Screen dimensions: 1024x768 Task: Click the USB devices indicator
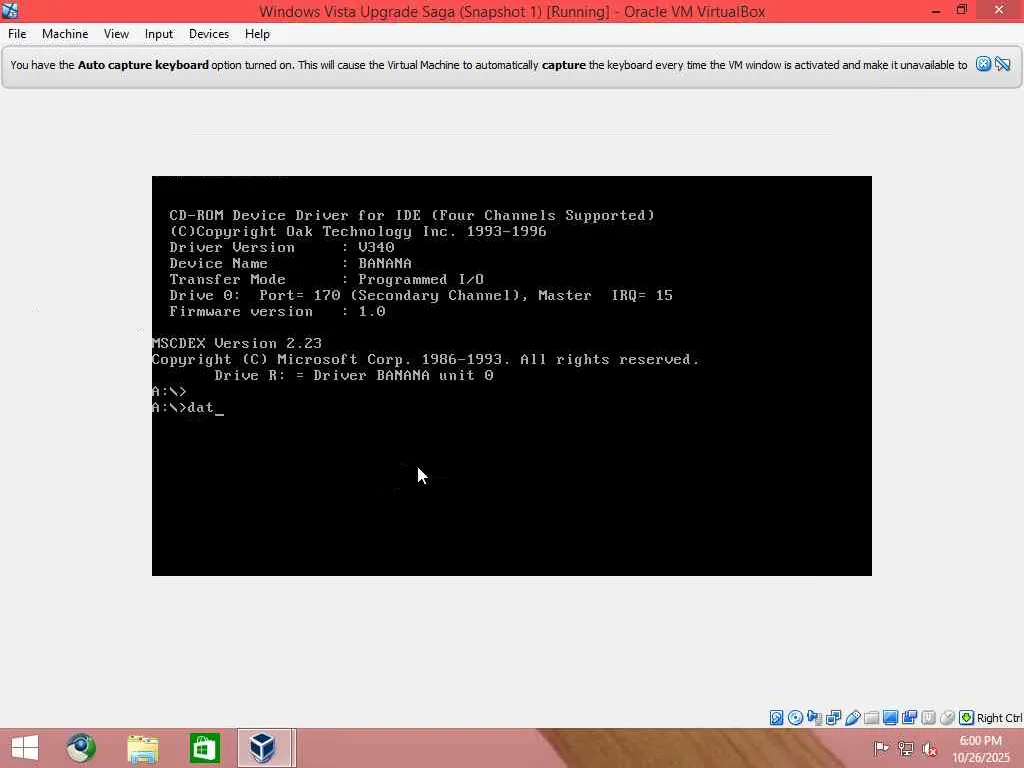click(x=852, y=718)
